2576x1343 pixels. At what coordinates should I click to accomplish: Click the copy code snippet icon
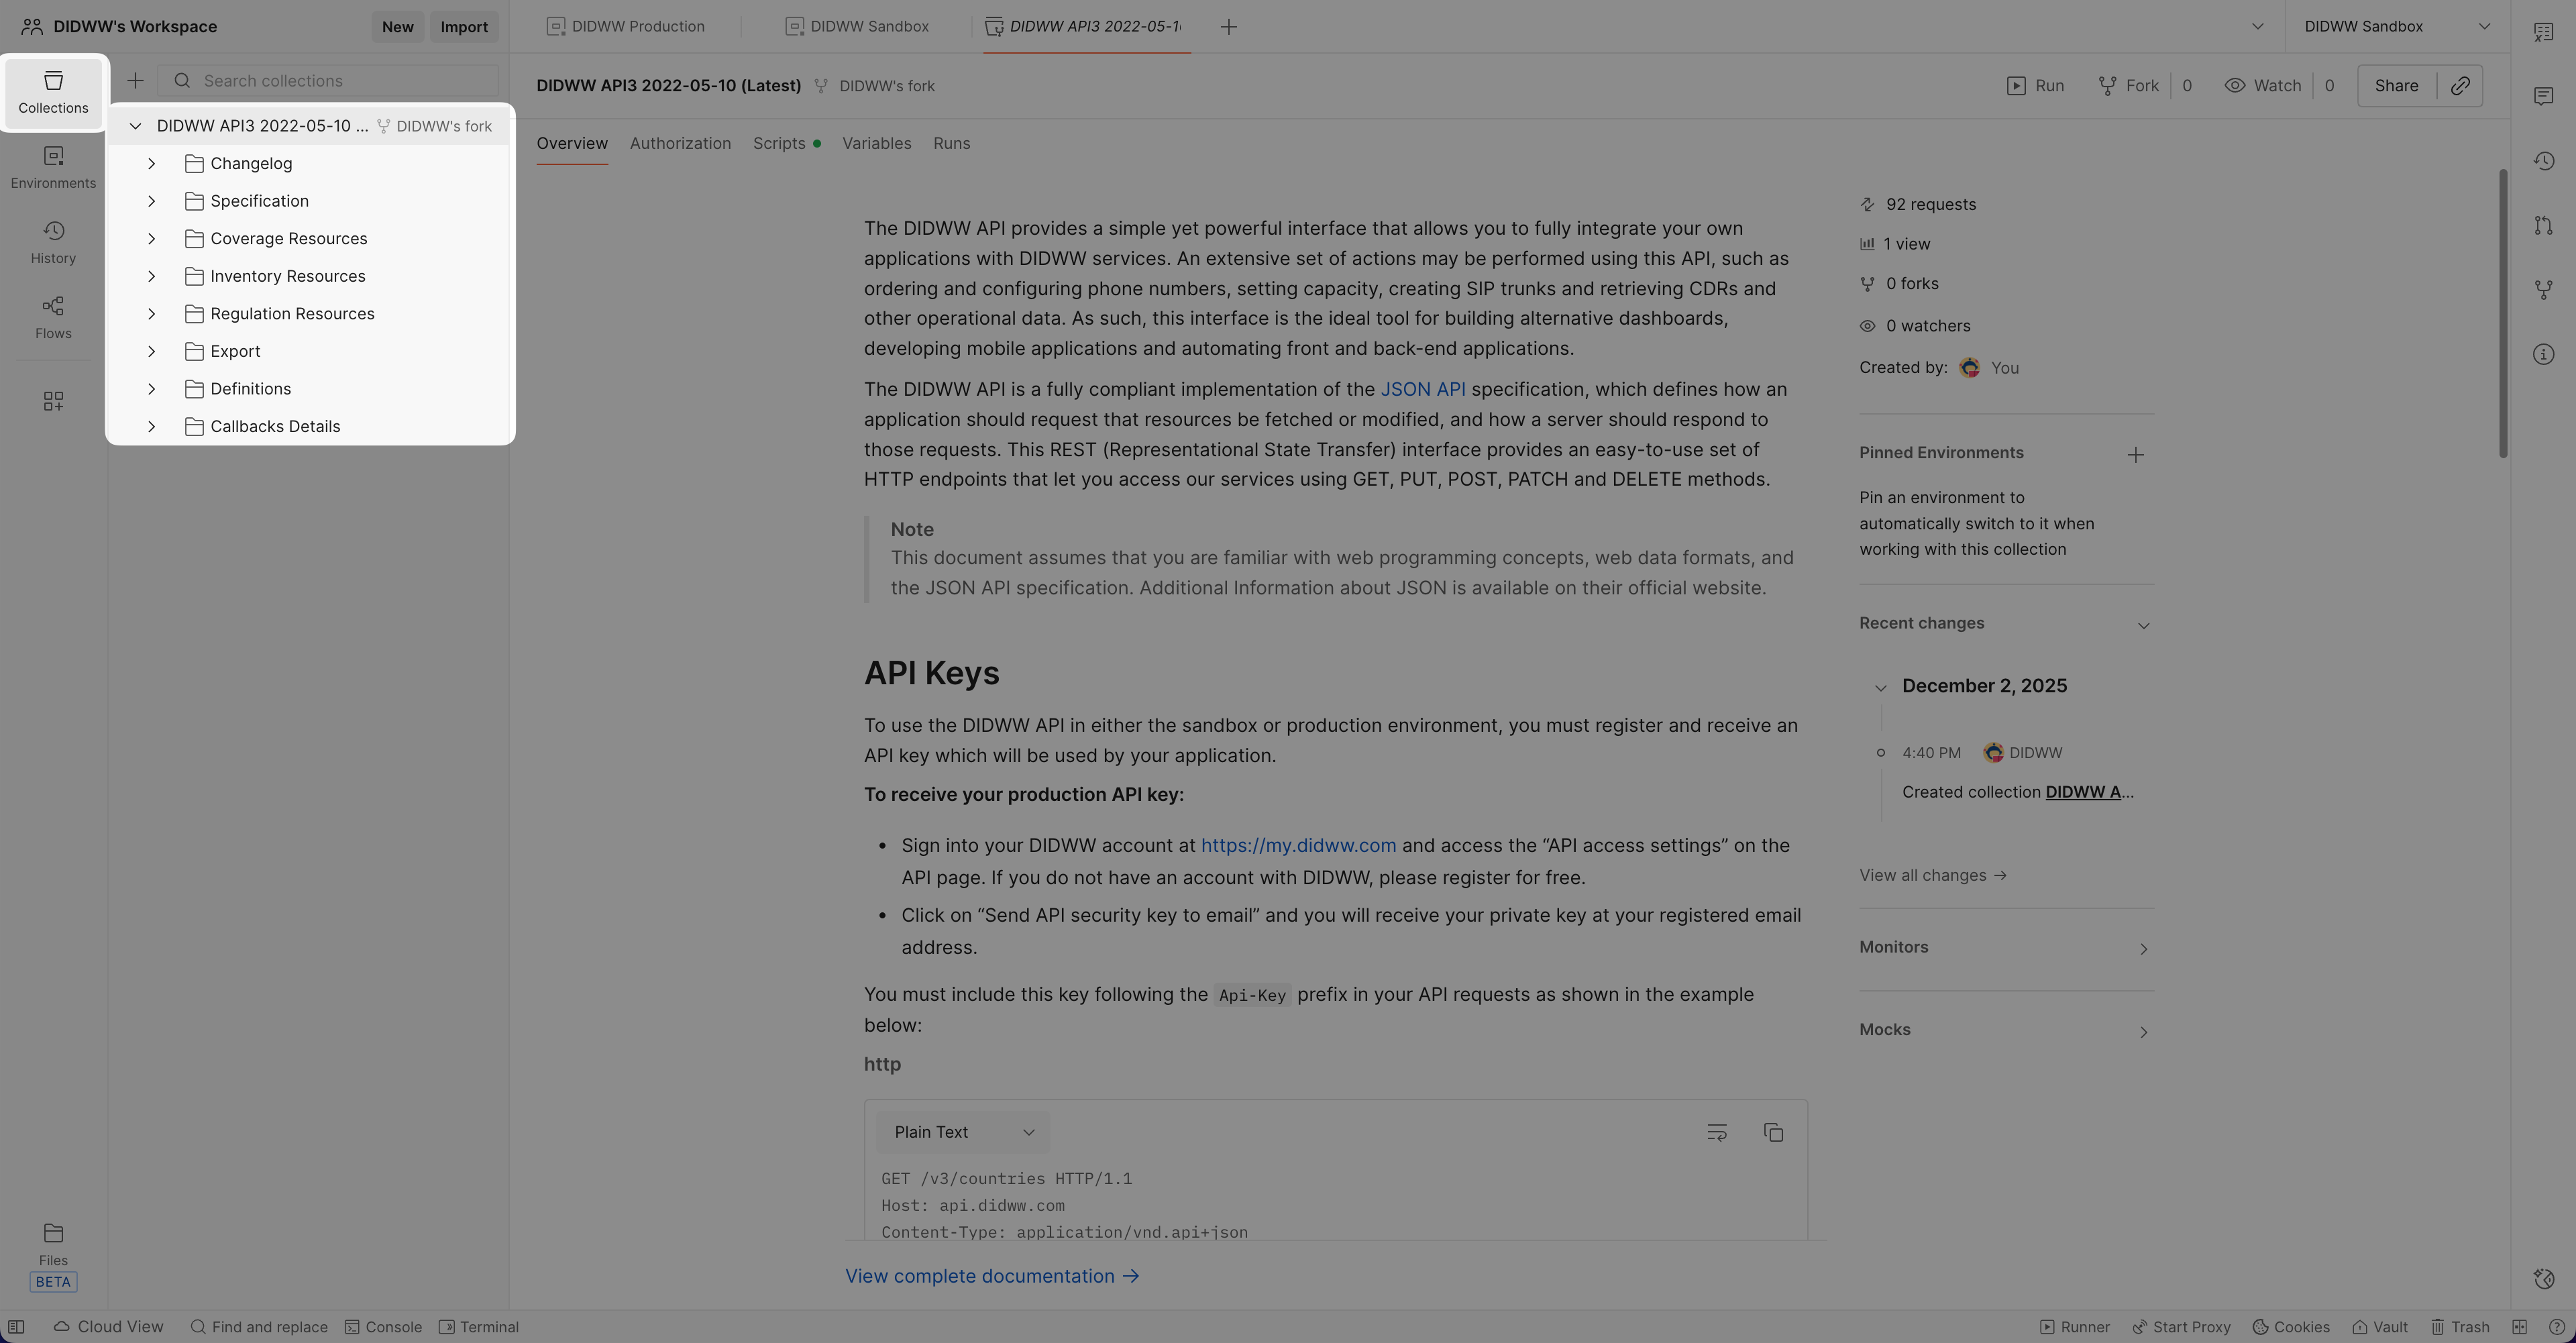click(x=1773, y=1132)
